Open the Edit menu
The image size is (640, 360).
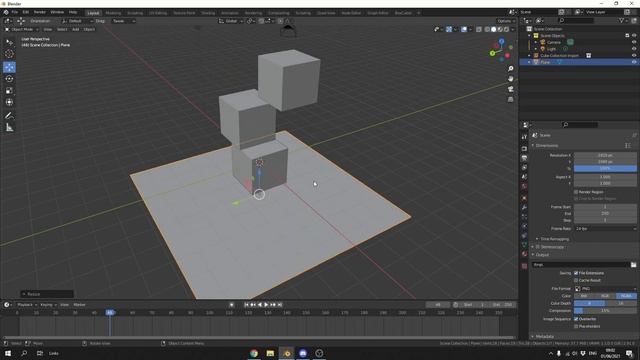[x=26, y=12]
